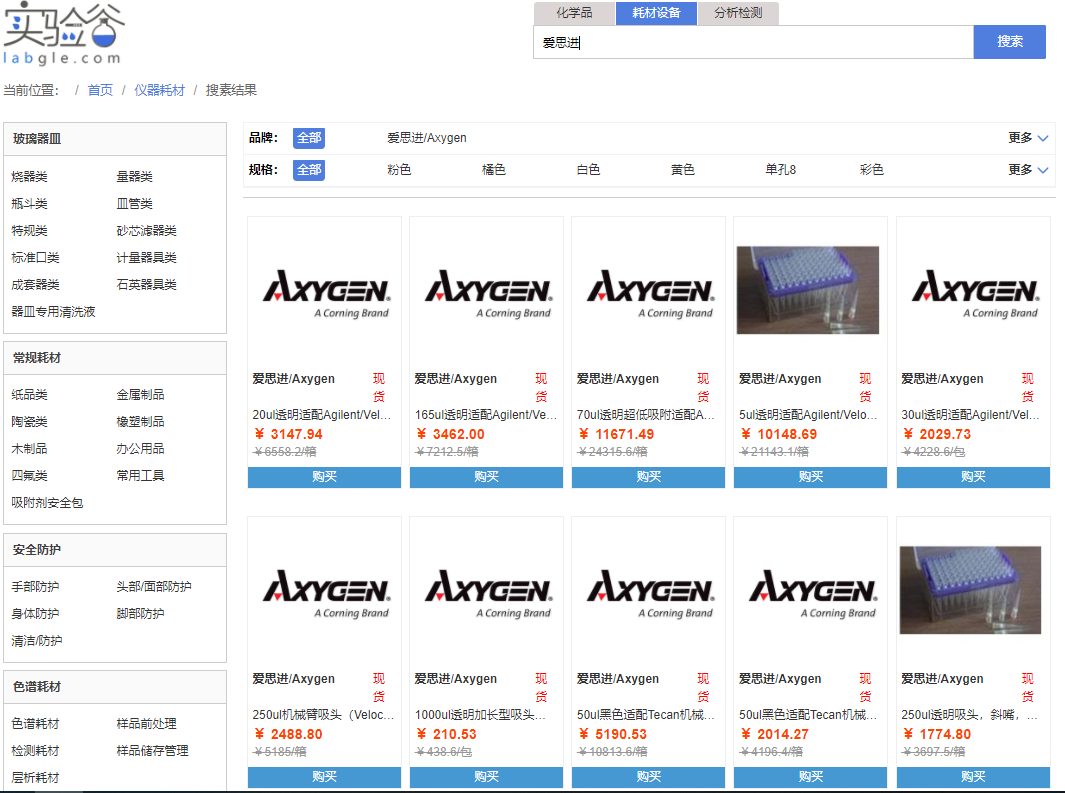Open 手部防护 under 安全防护
This screenshot has height=793, width=1065.
click(x=35, y=587)
